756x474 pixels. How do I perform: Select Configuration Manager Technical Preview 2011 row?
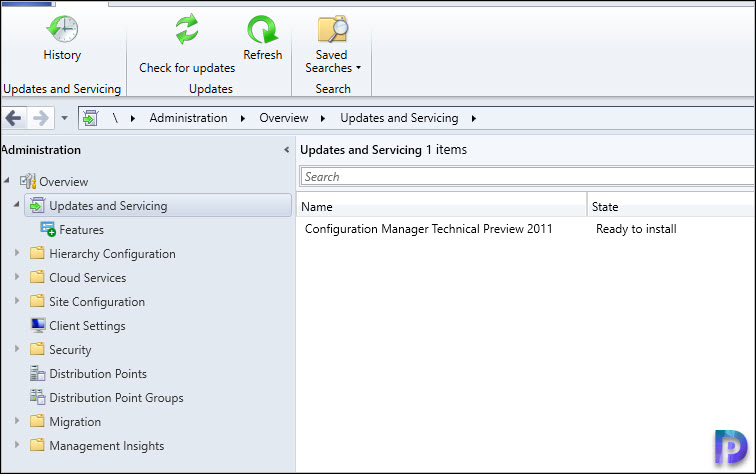526,229
